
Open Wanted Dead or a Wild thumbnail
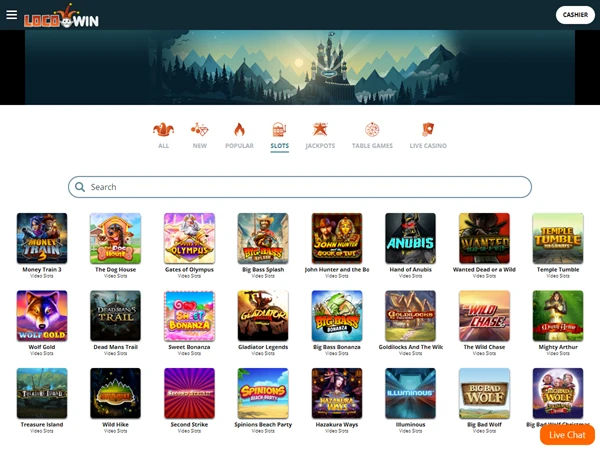484,238
